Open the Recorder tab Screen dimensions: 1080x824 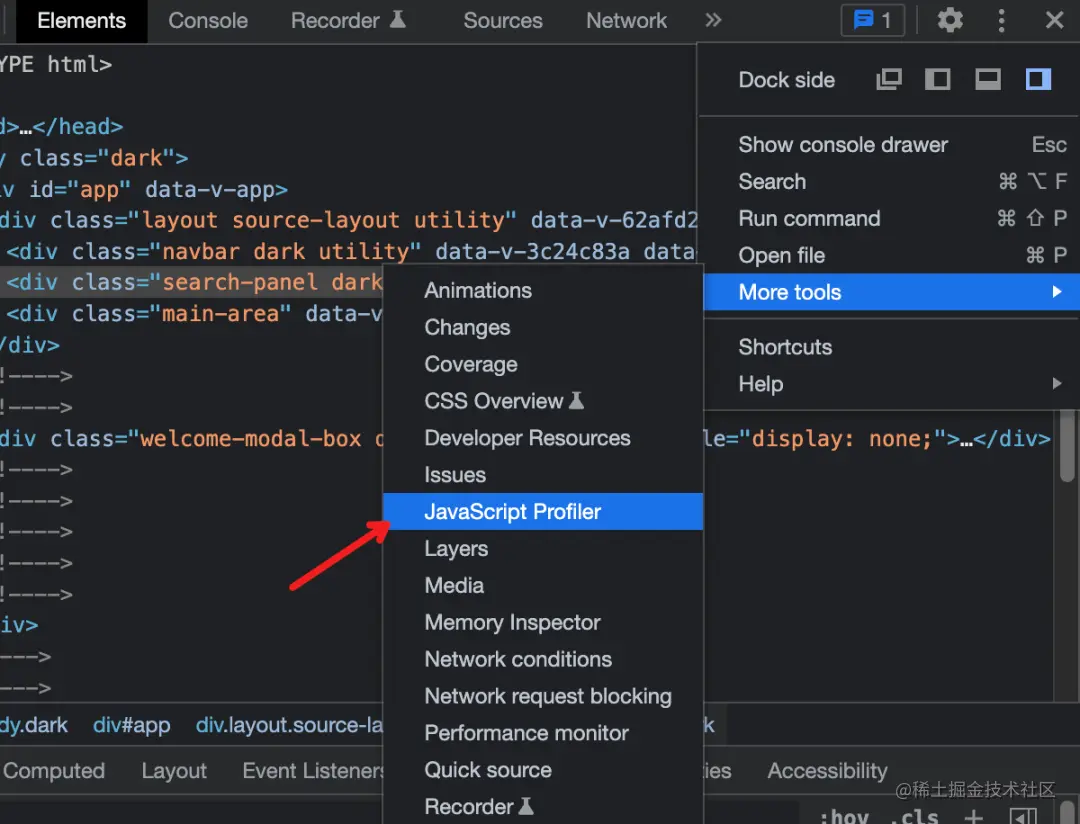coord(348,21)
